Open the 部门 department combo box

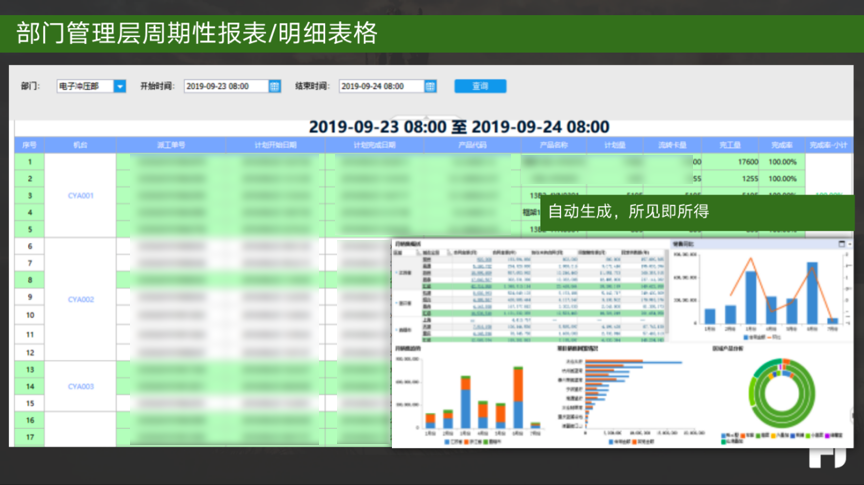click(x=91, y=86)
